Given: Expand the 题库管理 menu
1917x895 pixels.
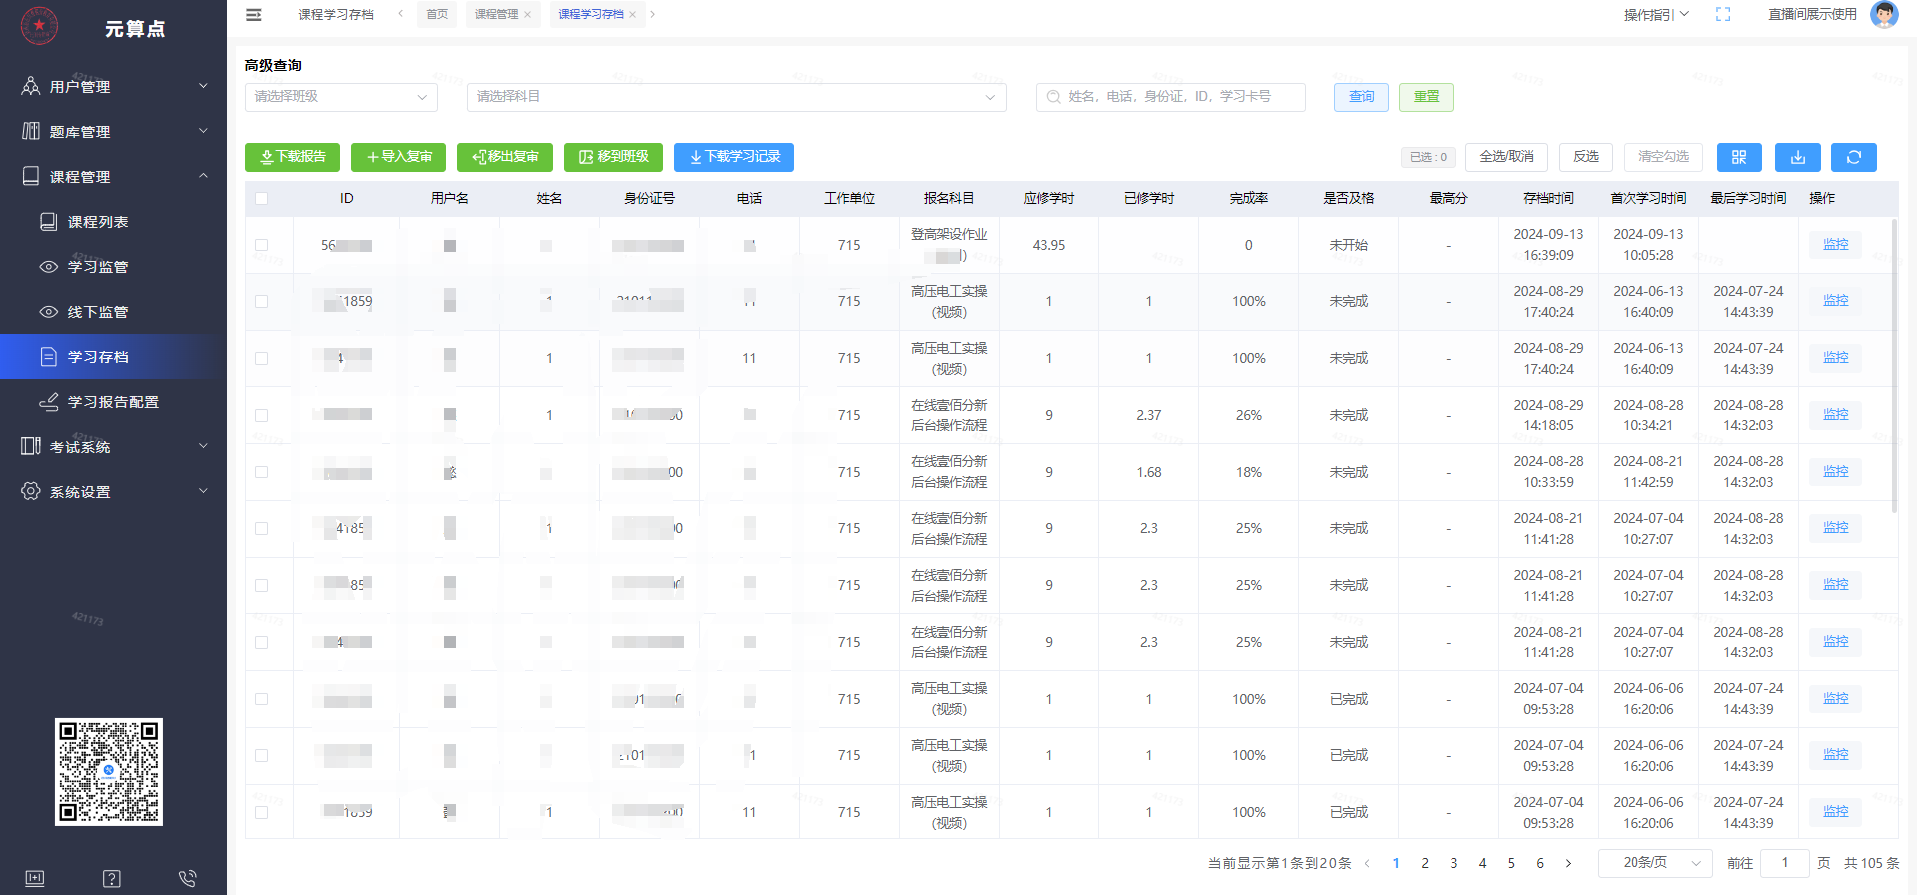Looking at the screenshot, I should click(113, 131).
